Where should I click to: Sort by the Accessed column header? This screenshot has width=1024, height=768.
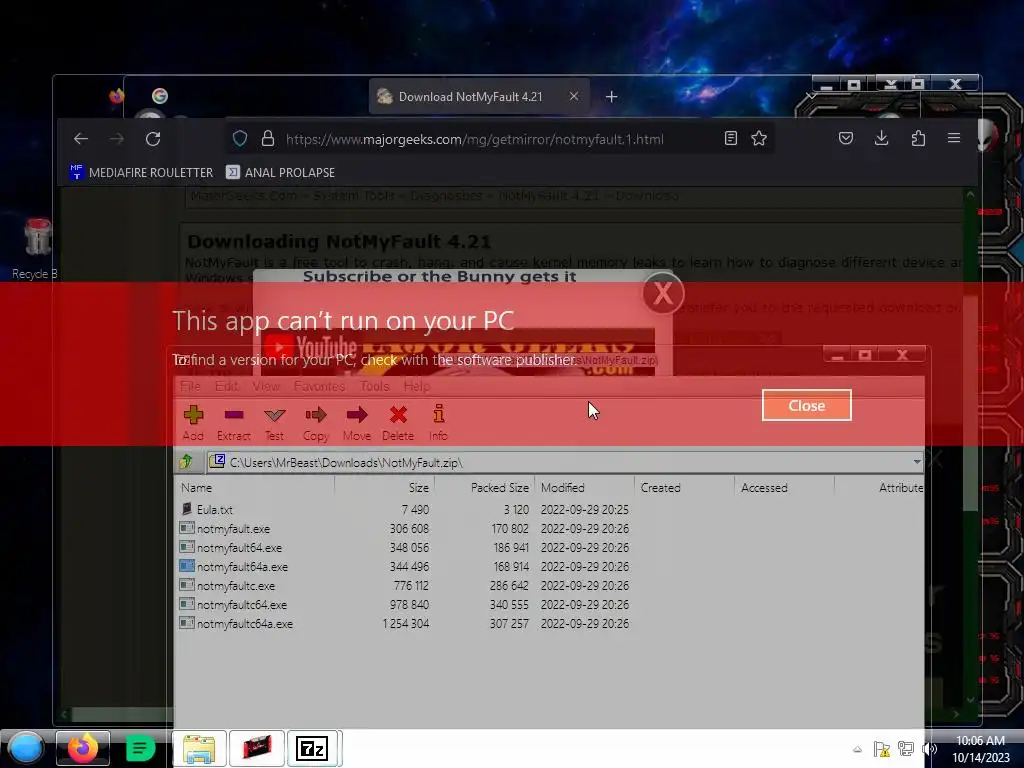coord(784,487)
